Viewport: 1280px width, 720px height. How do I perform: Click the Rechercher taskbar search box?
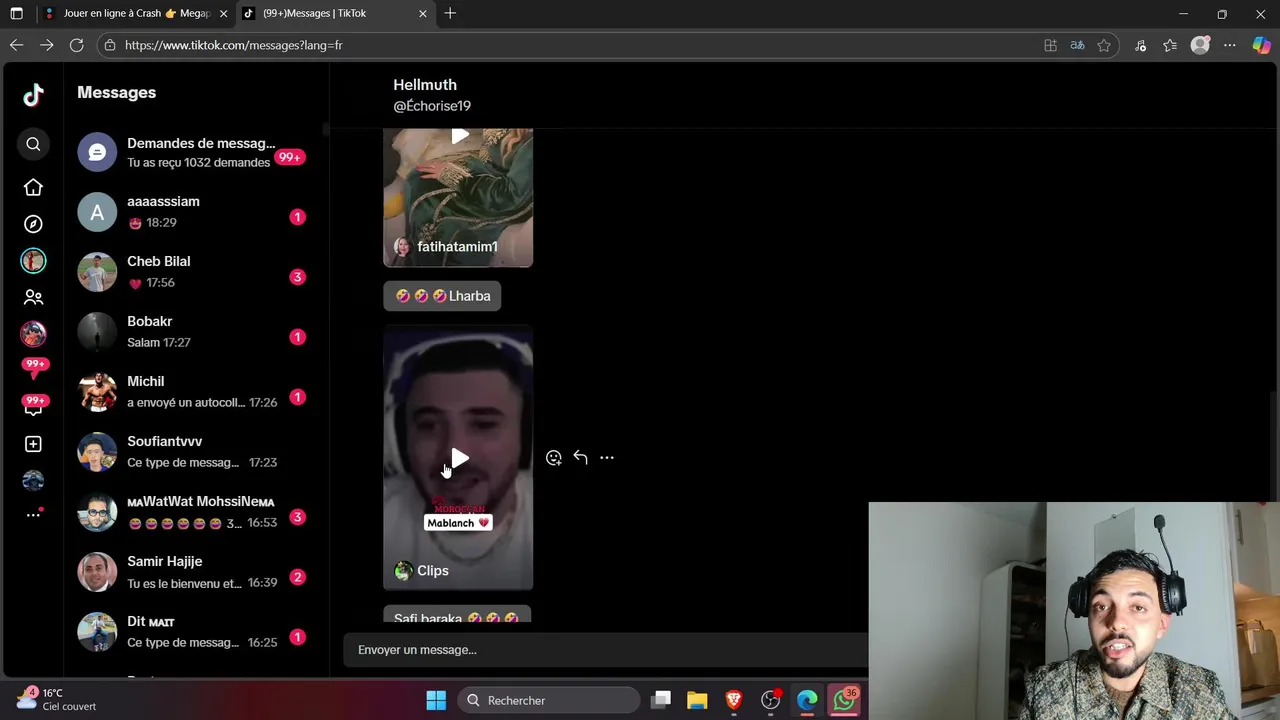pos(548,700)
